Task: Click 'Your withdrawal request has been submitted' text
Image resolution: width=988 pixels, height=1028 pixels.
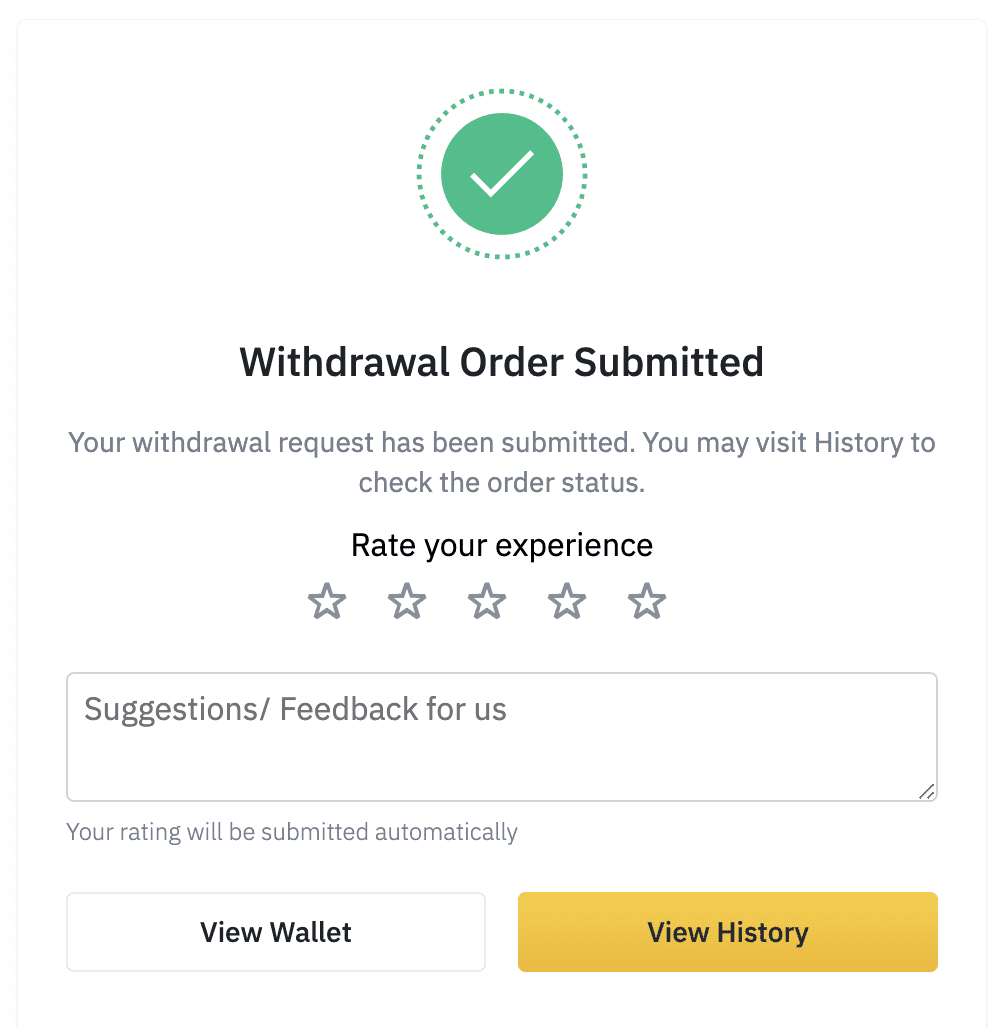Action: (351, 443)
